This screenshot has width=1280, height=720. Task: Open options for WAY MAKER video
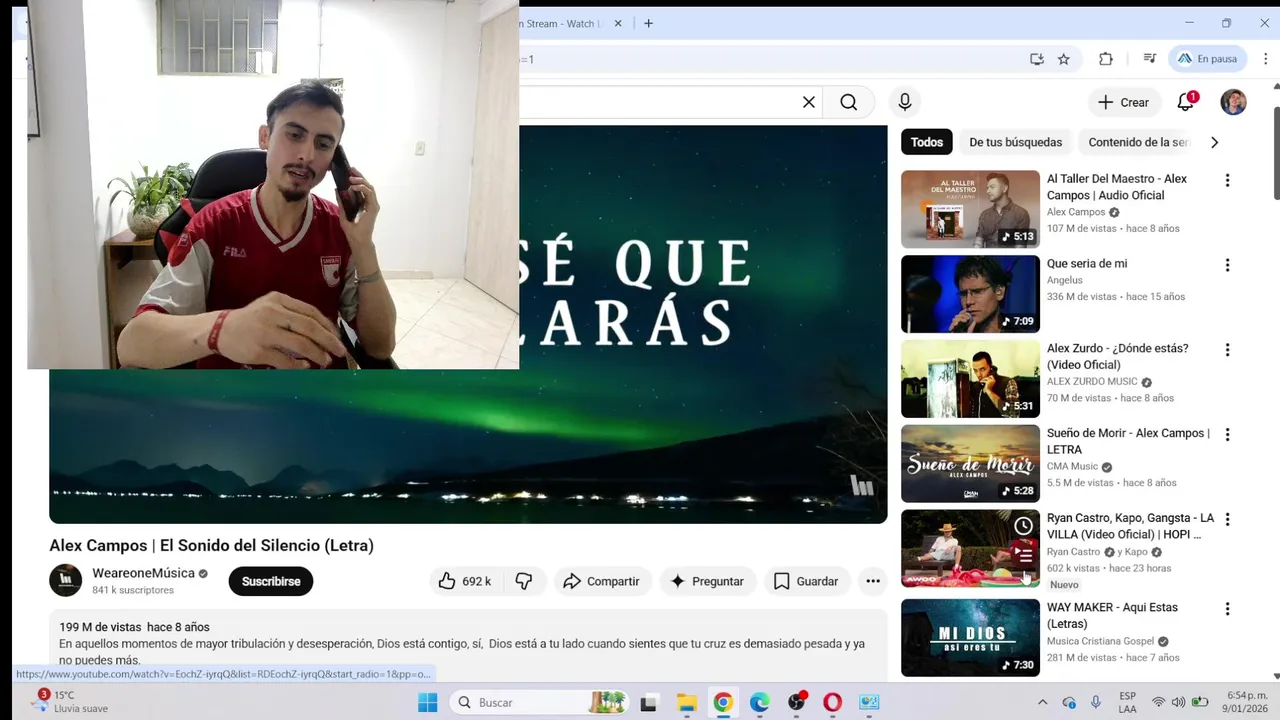(1227, 609)
